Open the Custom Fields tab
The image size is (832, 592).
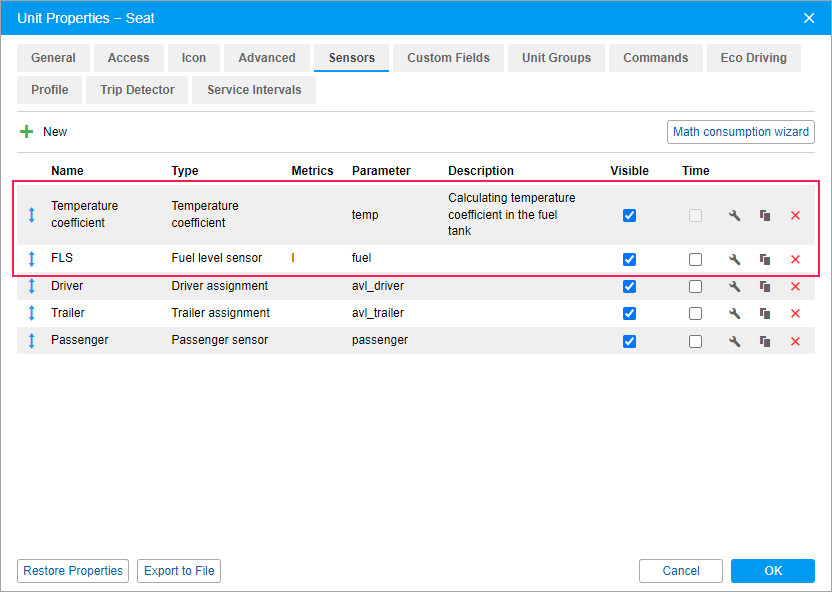448,58
